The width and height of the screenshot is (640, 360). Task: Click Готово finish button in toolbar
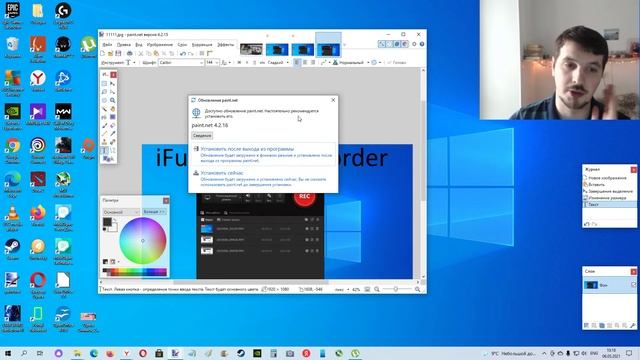(x=396, y=62)
